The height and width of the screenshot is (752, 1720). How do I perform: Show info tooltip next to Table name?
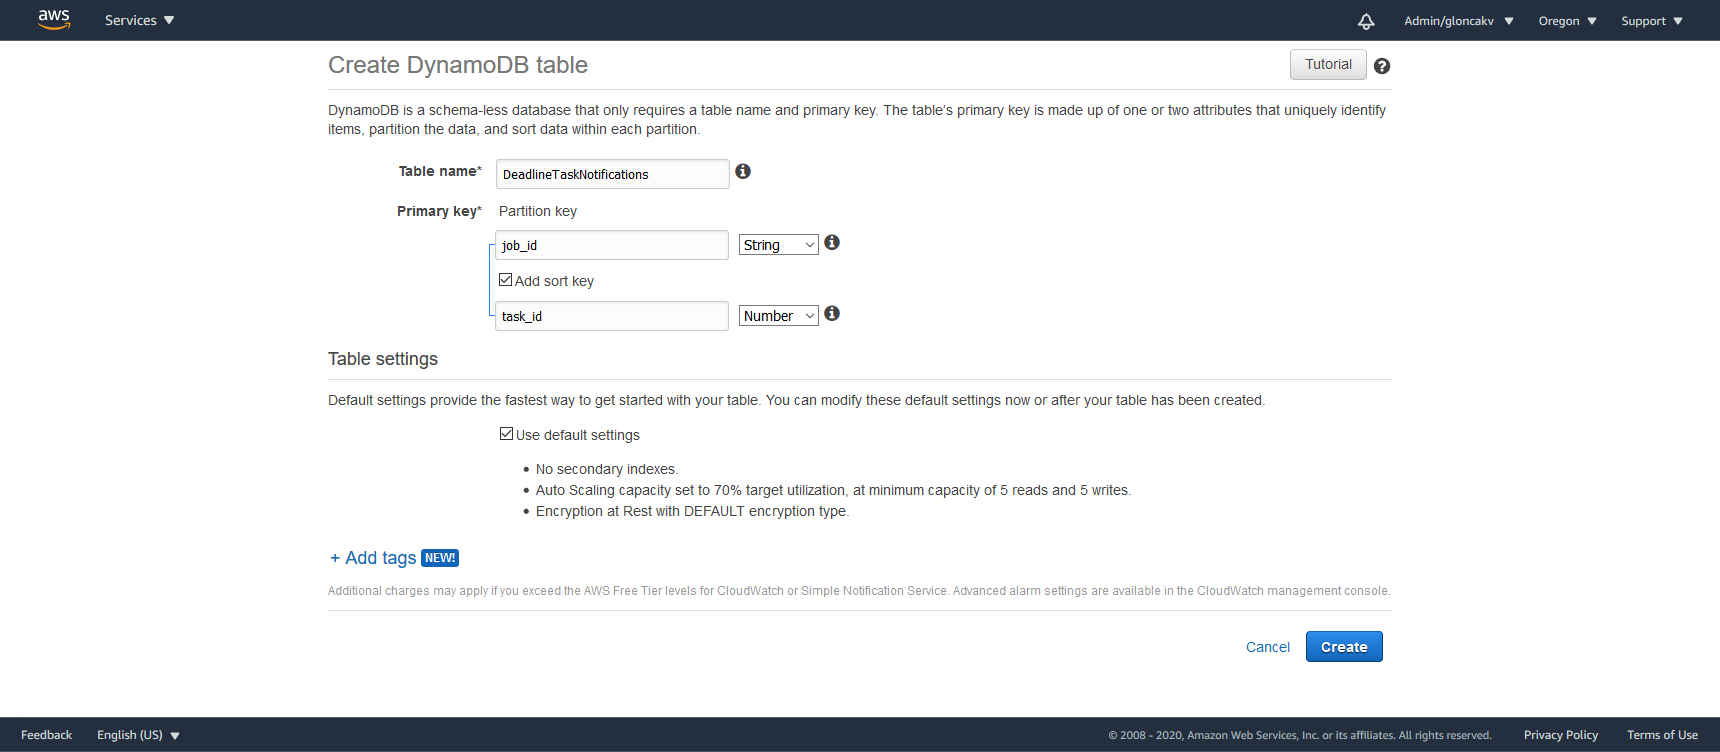743,171
